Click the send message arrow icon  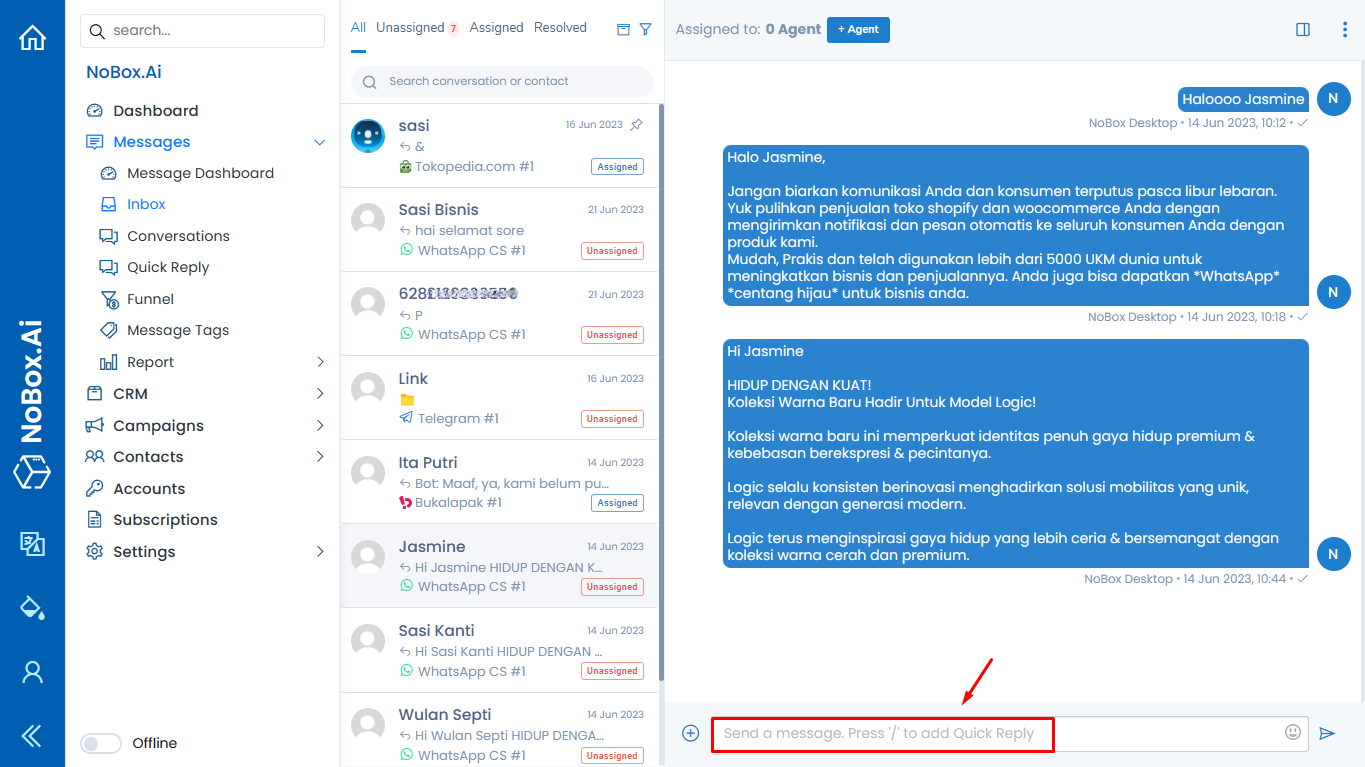(x=1327, y=733)
